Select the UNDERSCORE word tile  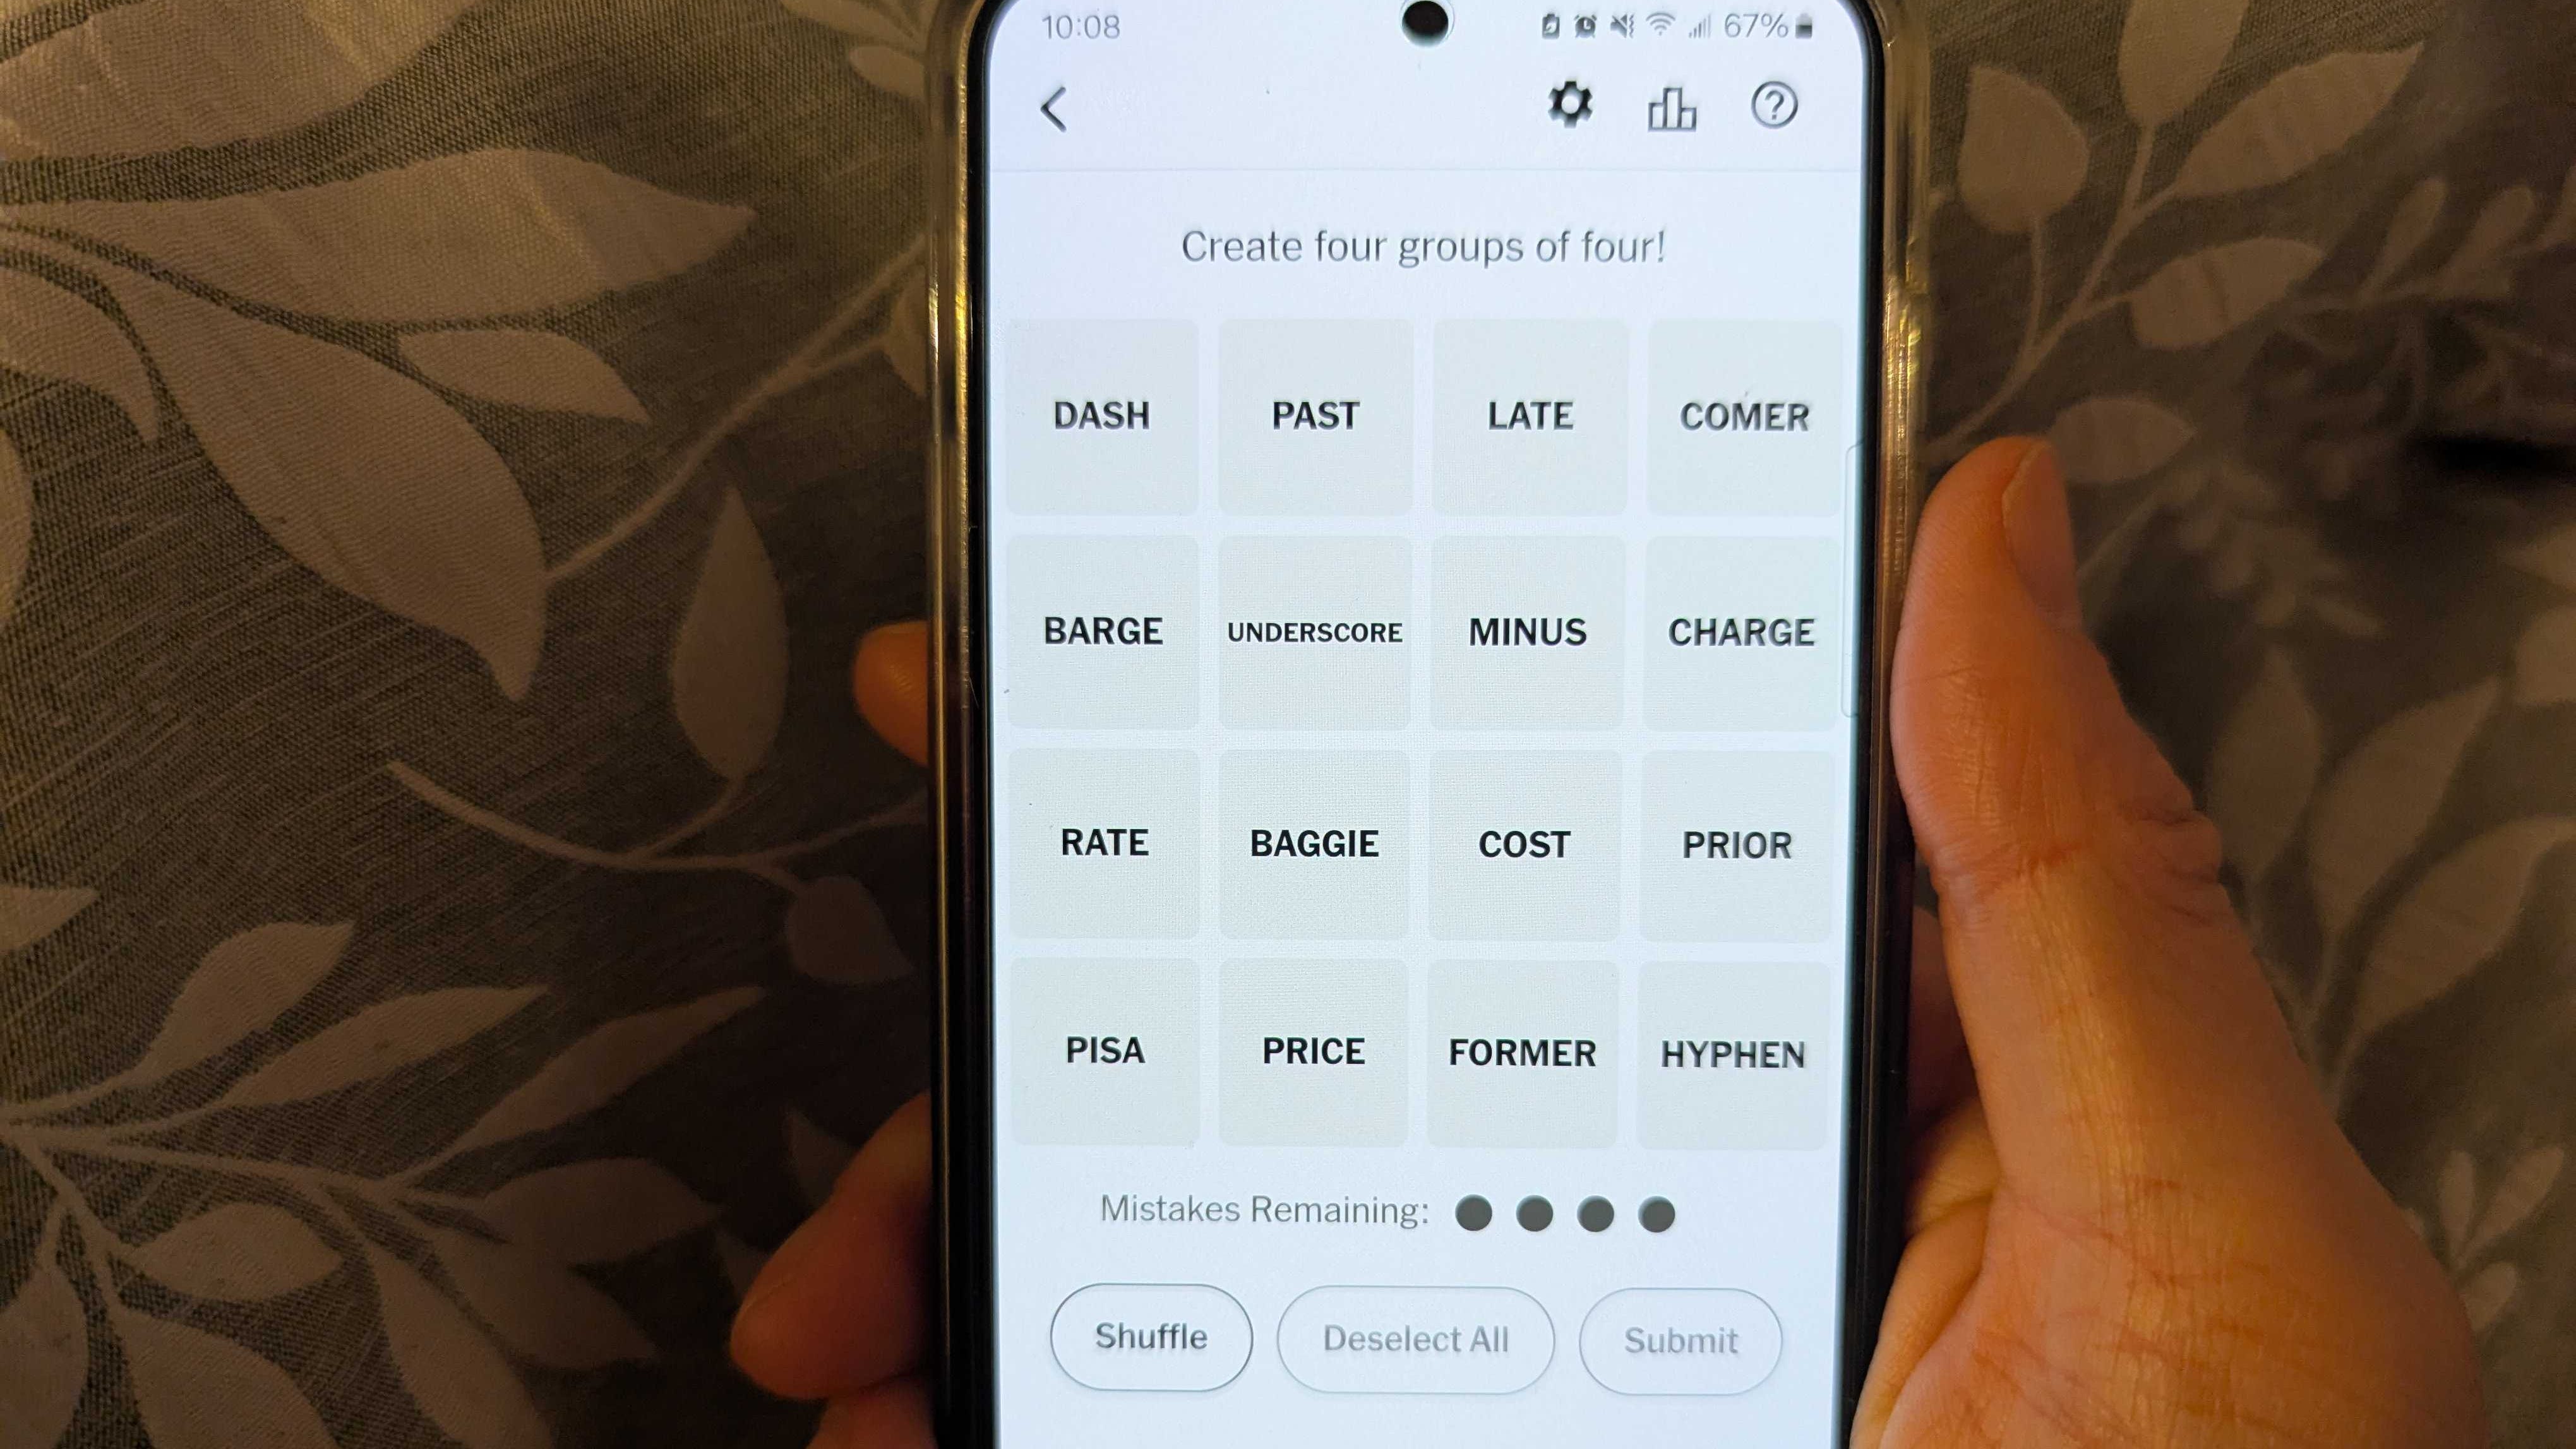(x=1313, y=631)
